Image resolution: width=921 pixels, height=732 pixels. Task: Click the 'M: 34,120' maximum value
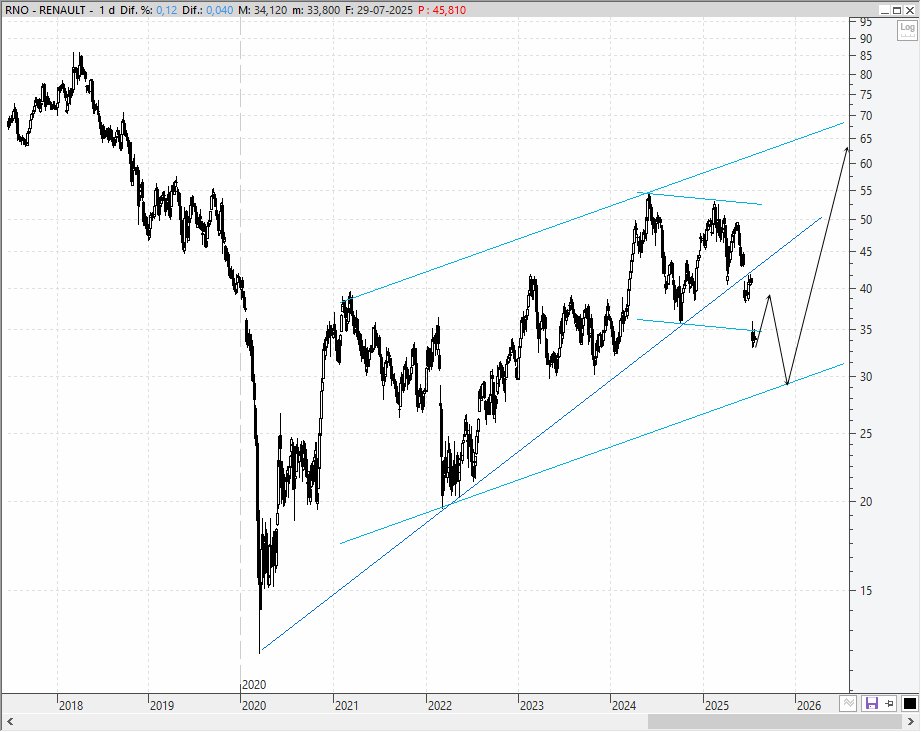pos(263,10)
